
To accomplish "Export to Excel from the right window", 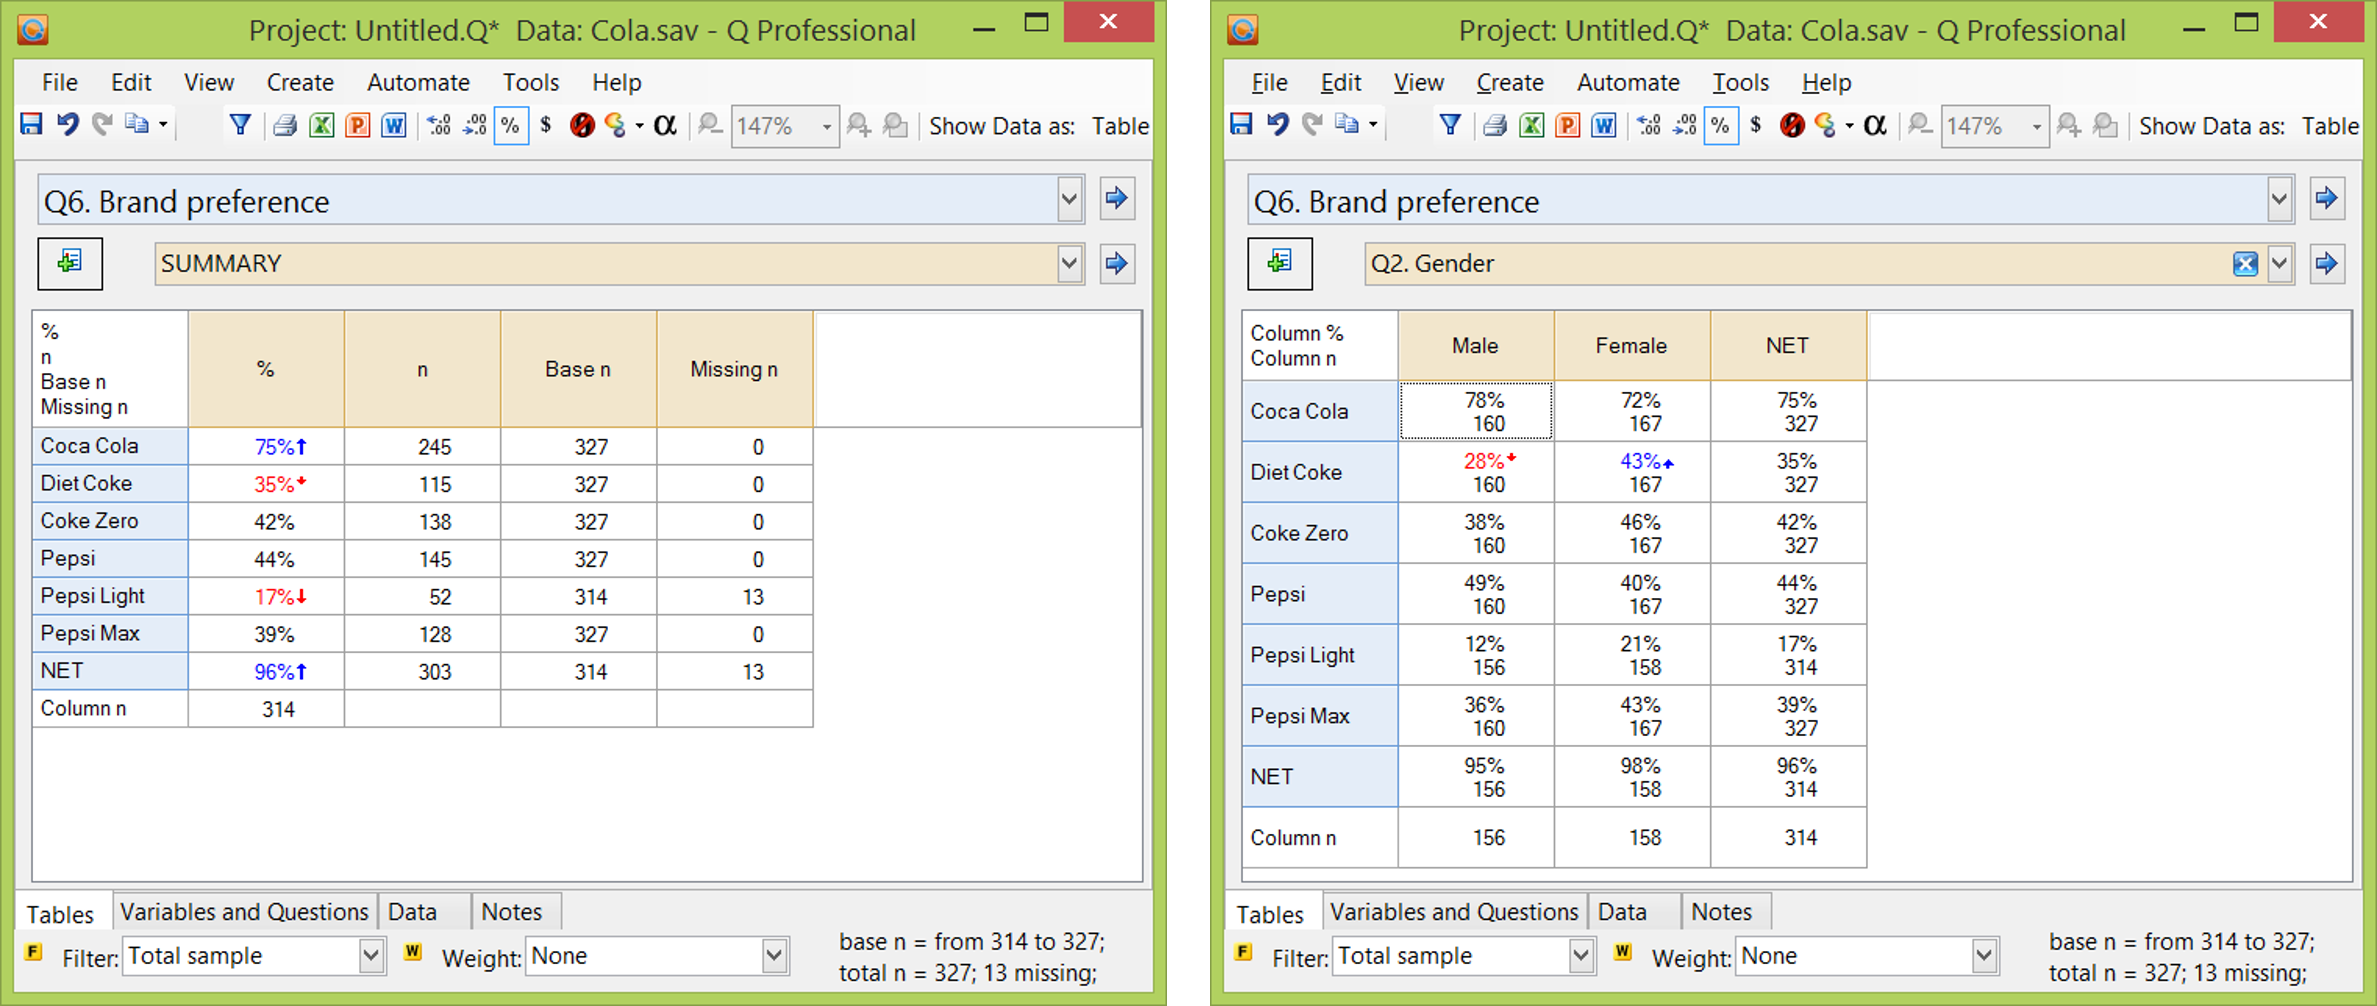I will 1531,125.
